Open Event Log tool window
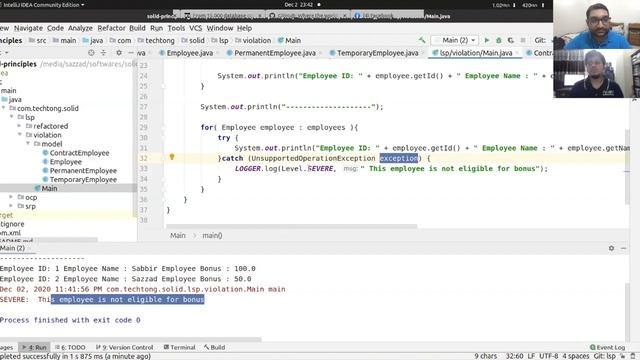Viewport: 640px width, 360px height. coord(607,347)
